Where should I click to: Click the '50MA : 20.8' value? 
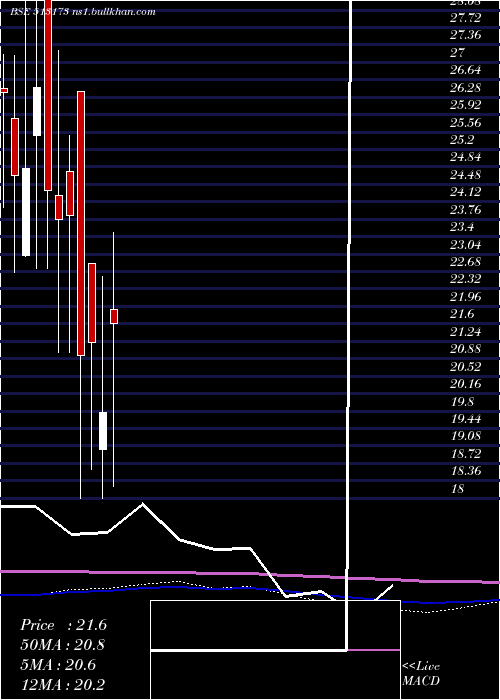click(x=63, y=645)
